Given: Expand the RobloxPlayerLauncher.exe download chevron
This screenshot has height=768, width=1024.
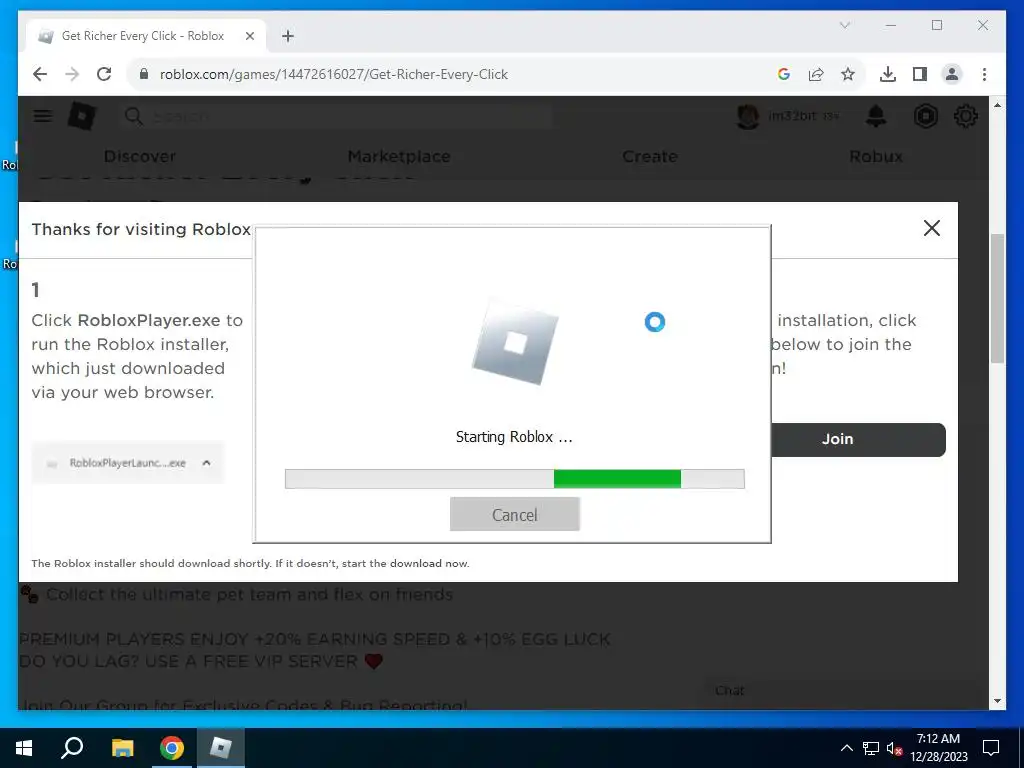Looking at the screenshot, I should tap(206, 463).
